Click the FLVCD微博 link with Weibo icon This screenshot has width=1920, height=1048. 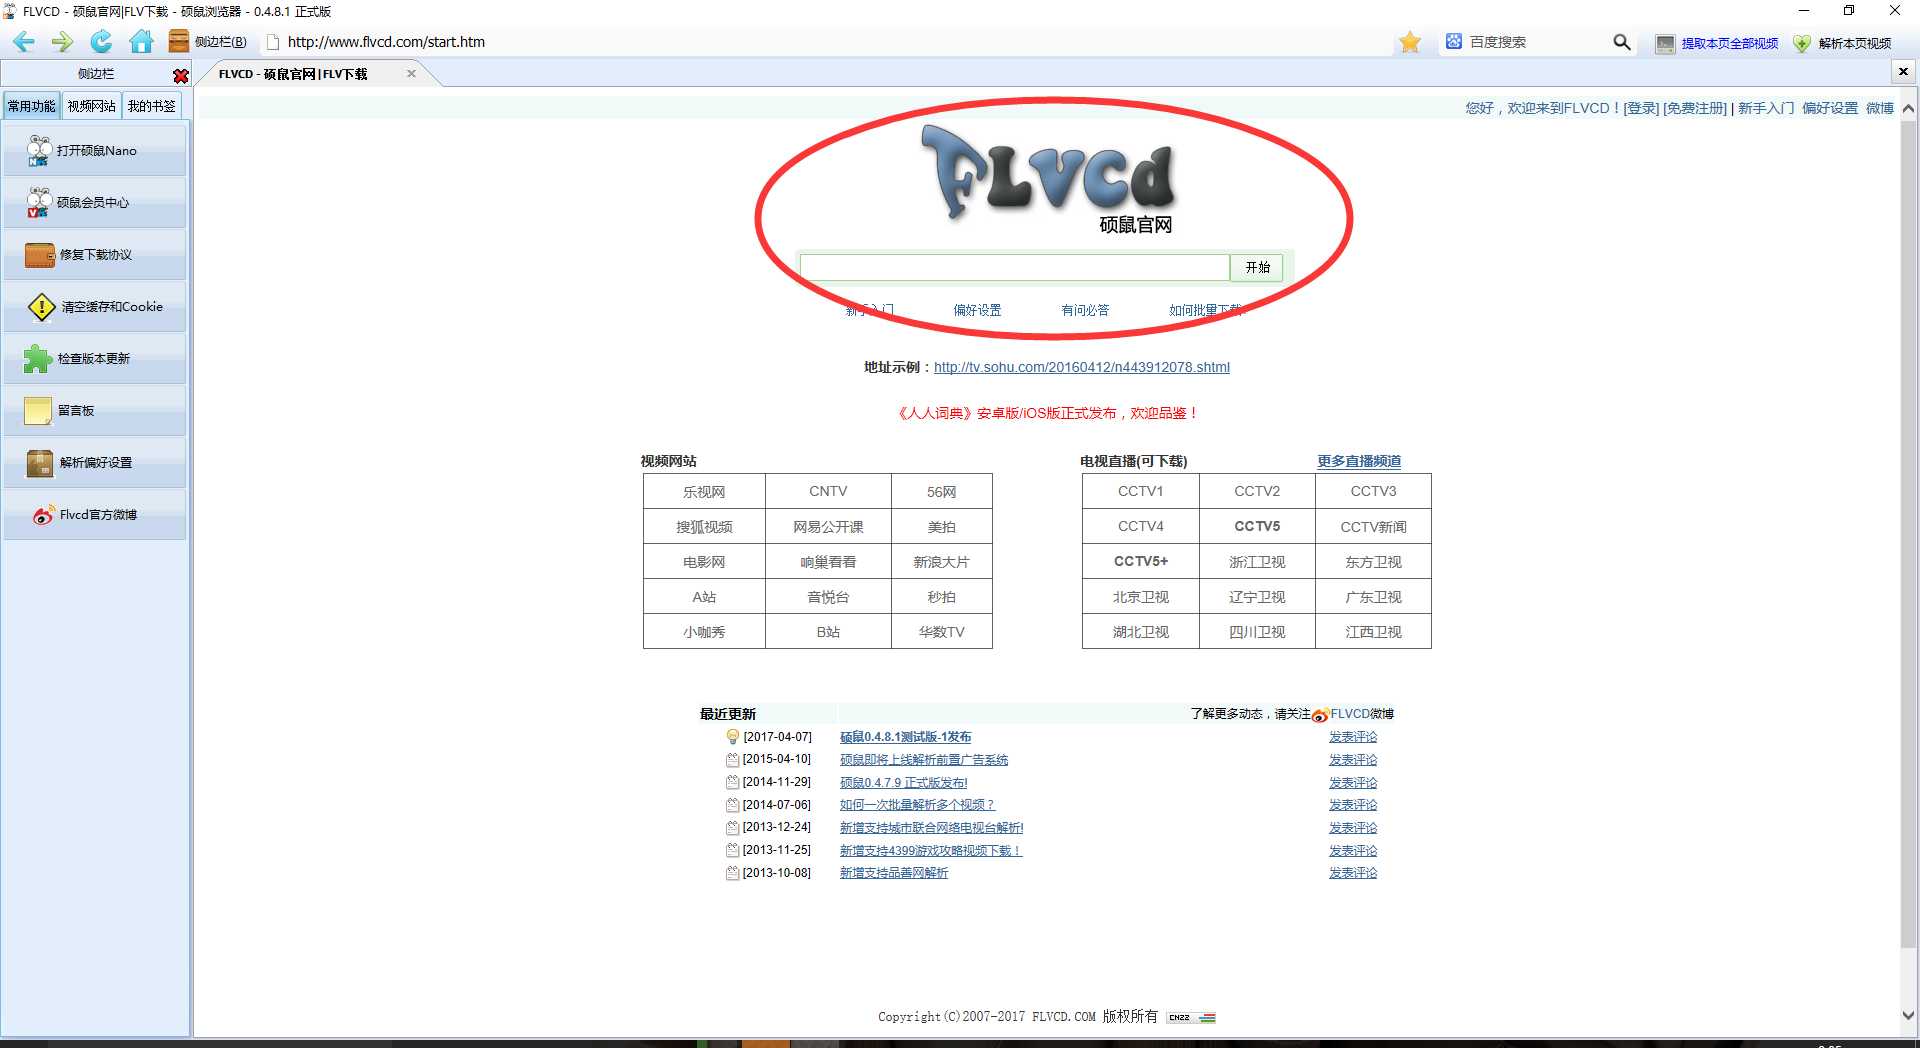1353,714
